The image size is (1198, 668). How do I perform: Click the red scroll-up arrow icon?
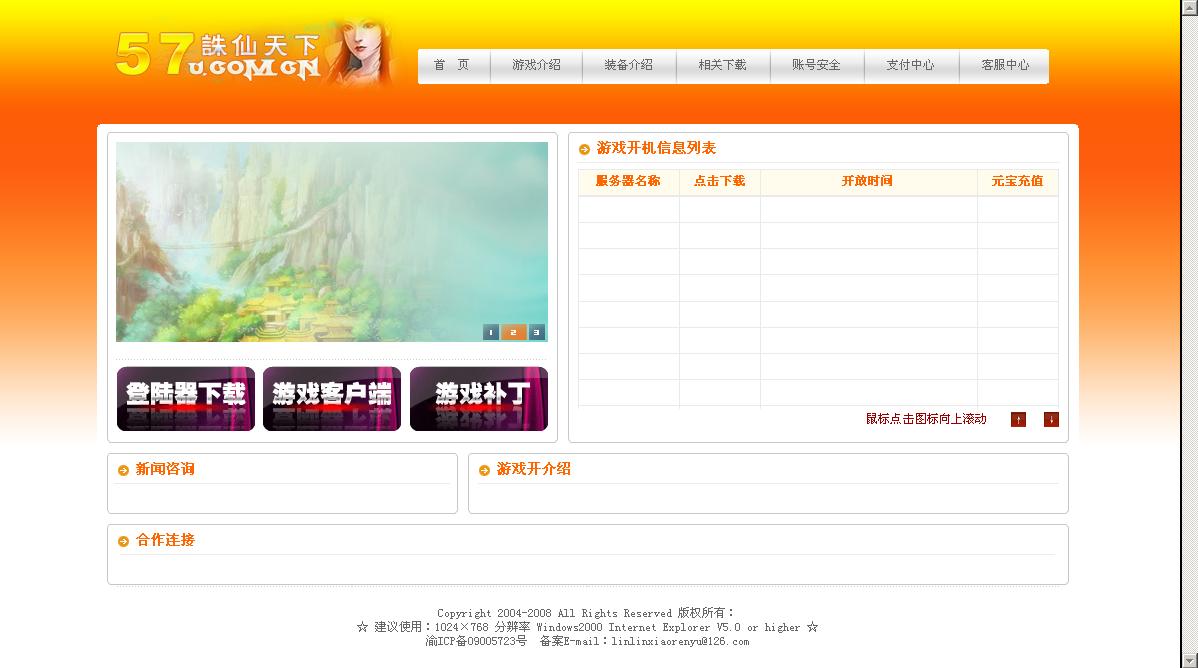(x=1018, y=420)
